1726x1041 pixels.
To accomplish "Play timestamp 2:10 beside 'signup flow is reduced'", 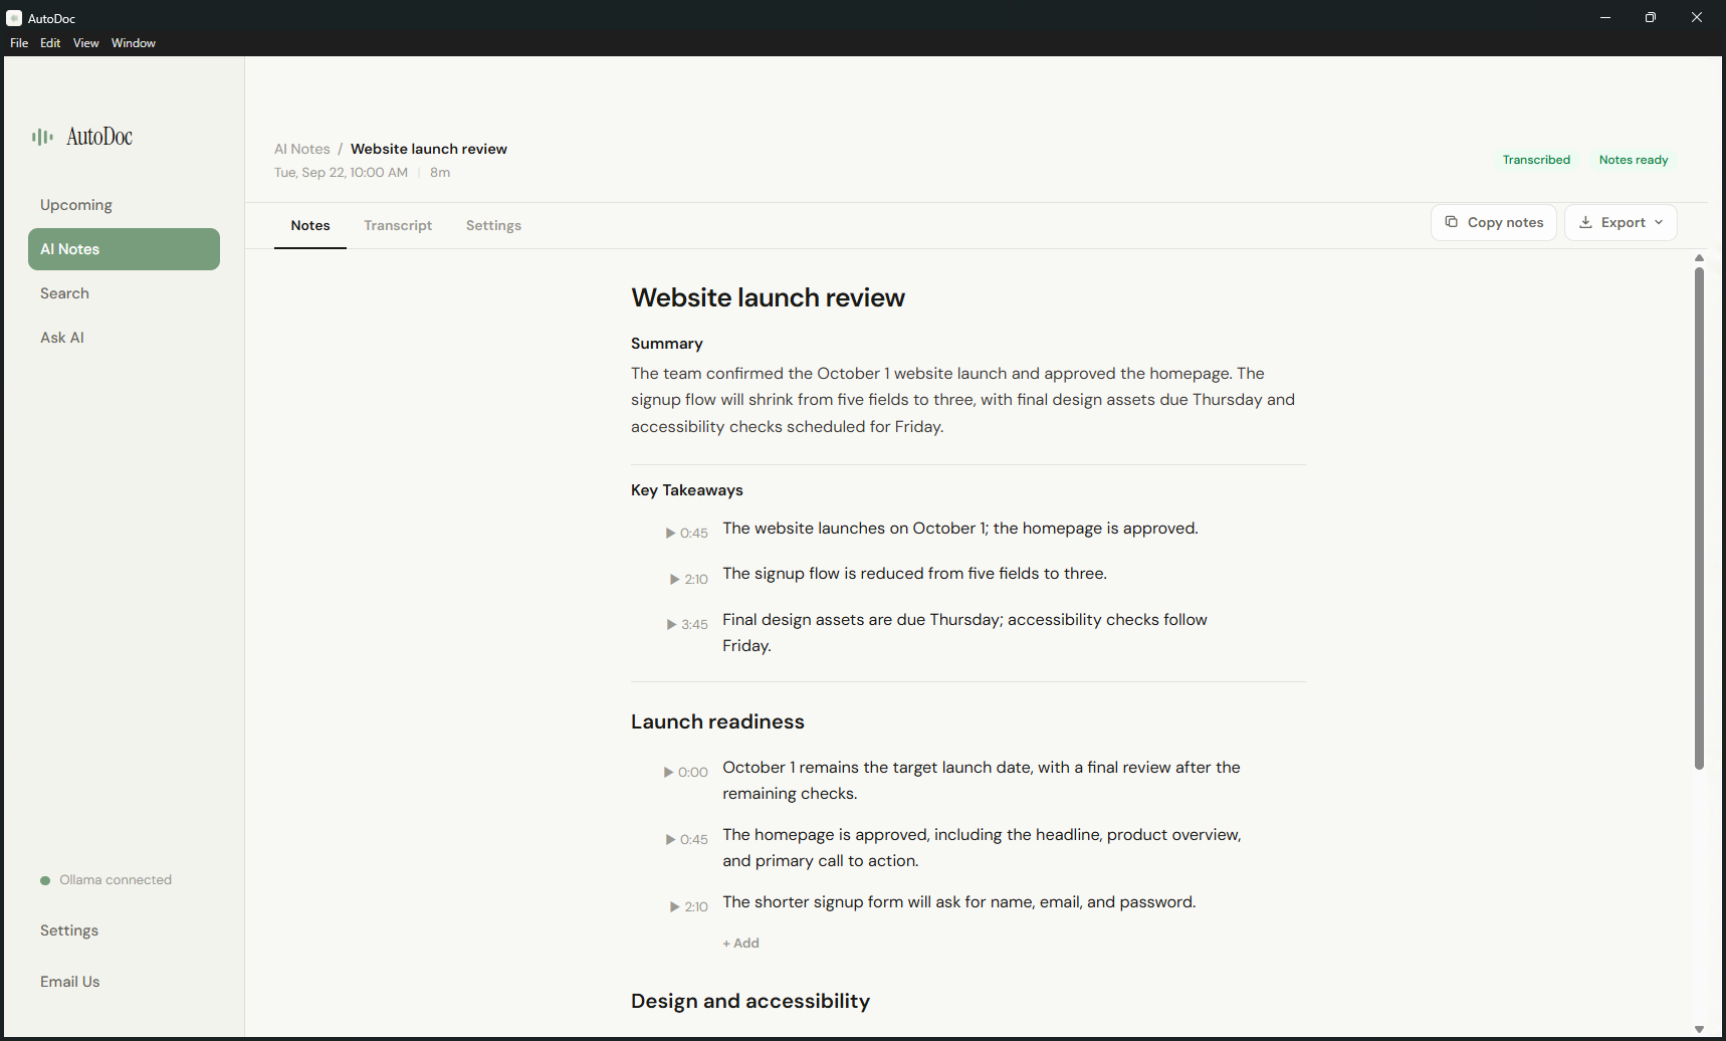I will point(689,579).
